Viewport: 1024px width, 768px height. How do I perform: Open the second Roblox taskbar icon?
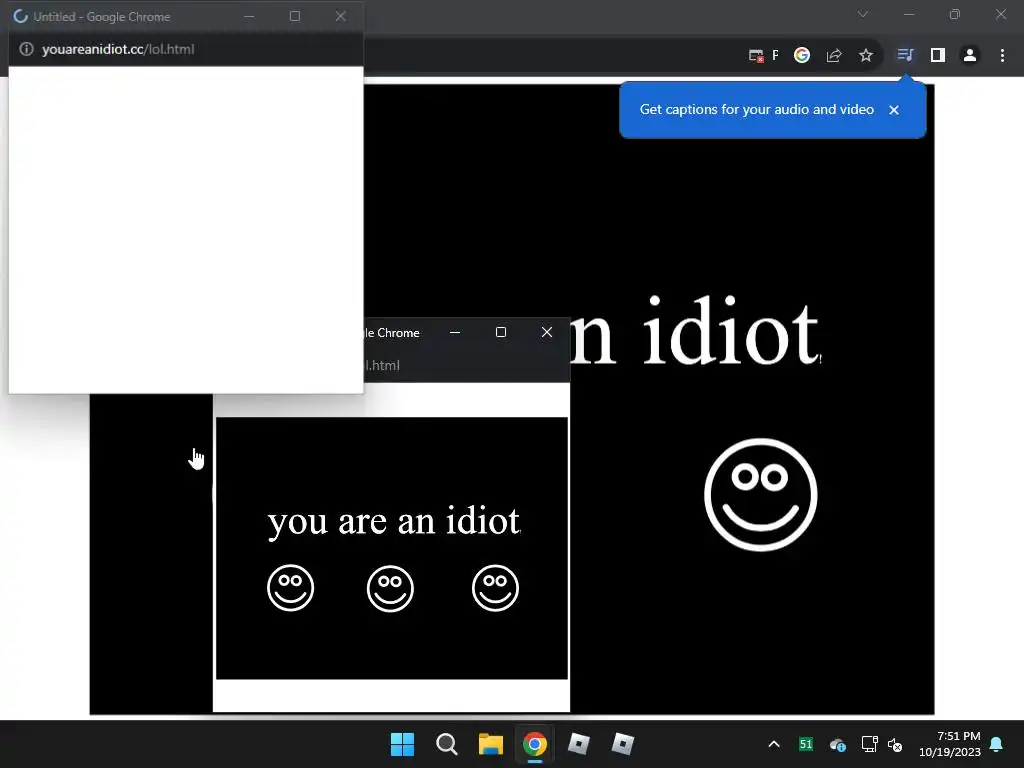tap(622, 744)
